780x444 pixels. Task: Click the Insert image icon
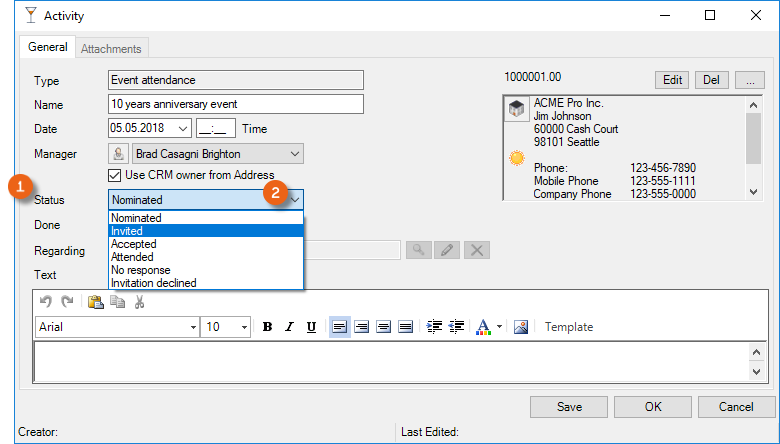(x=520, y=327)
